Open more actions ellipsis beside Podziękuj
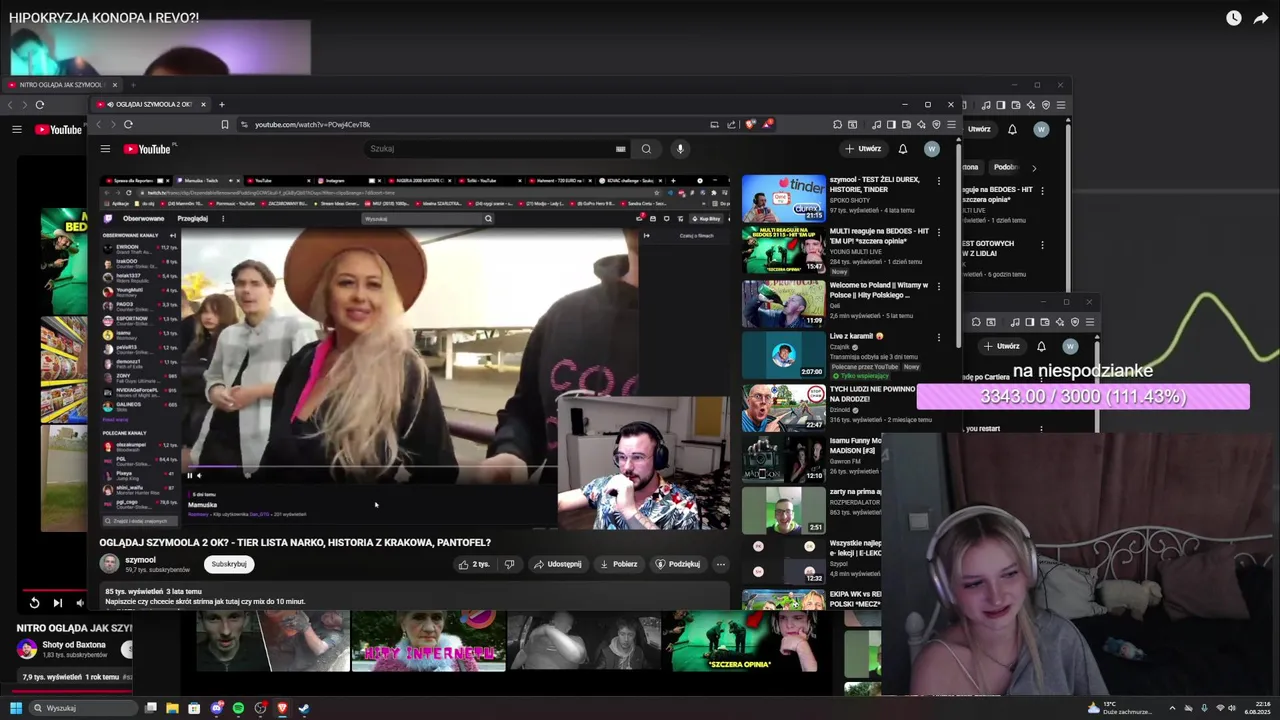1280x720 pixels. pos(720,564)
